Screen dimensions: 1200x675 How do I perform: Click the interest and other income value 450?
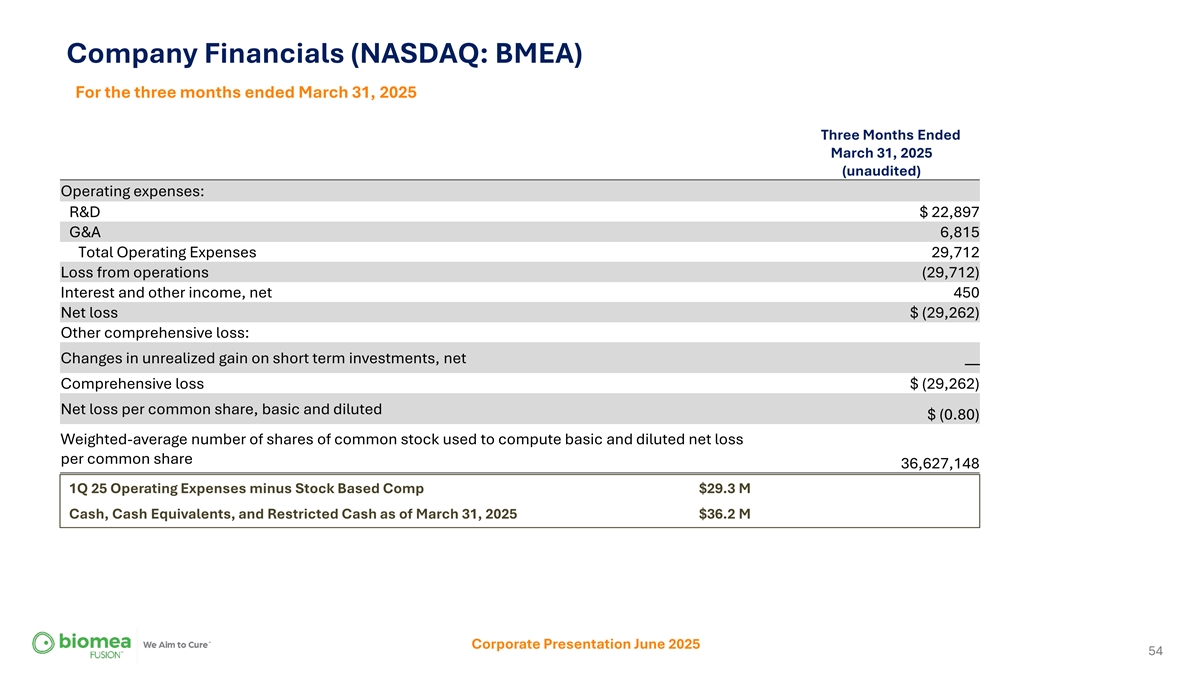point(965,292)
